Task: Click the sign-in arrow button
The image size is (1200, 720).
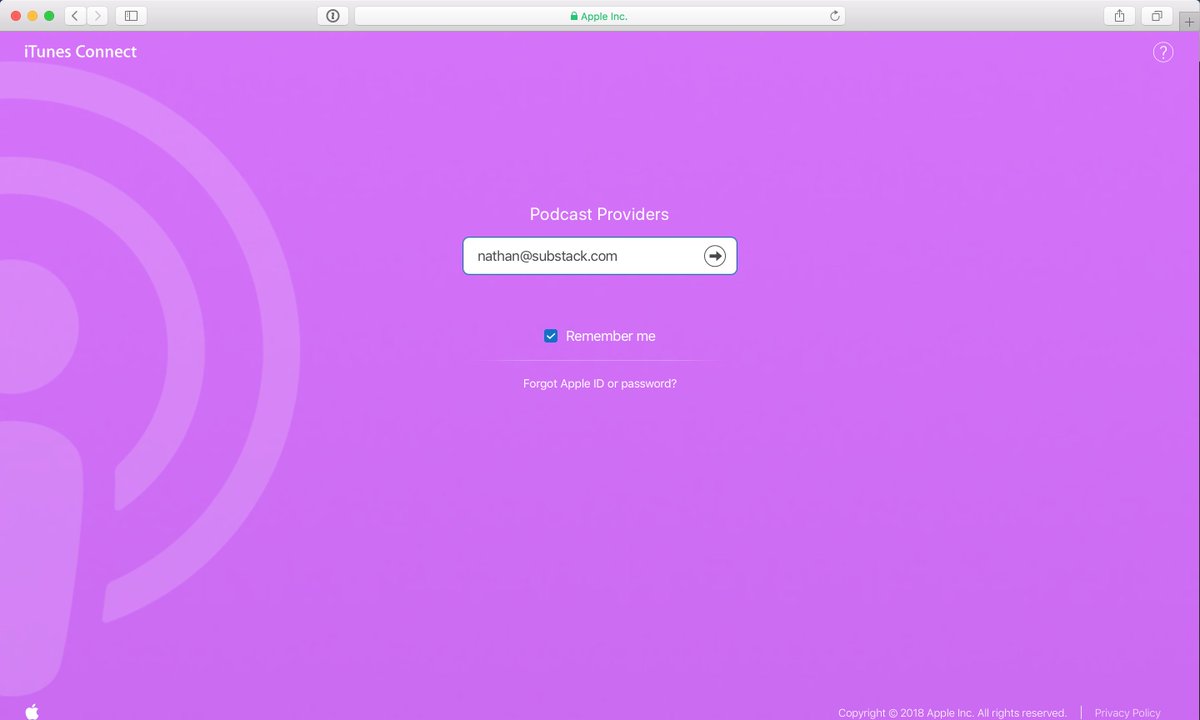Action: click(x=715, y=256)
